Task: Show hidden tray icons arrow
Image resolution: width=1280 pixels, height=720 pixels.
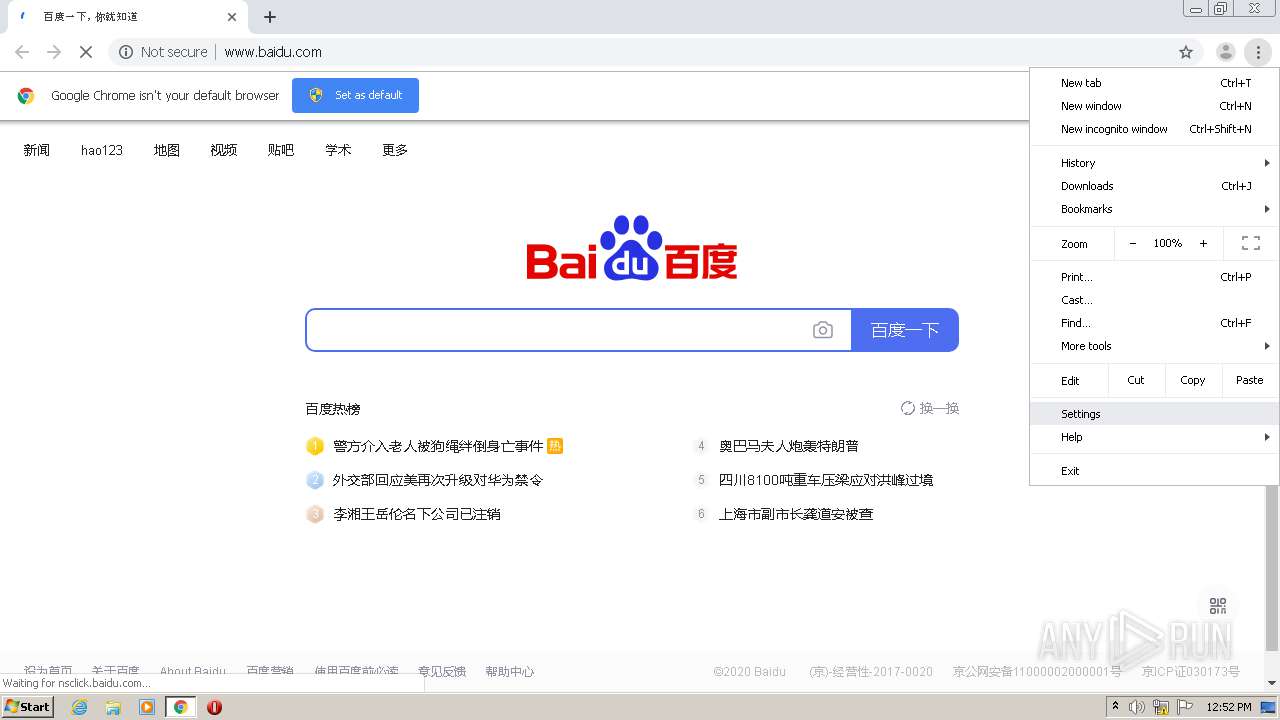Action: tap(1116, 706)
